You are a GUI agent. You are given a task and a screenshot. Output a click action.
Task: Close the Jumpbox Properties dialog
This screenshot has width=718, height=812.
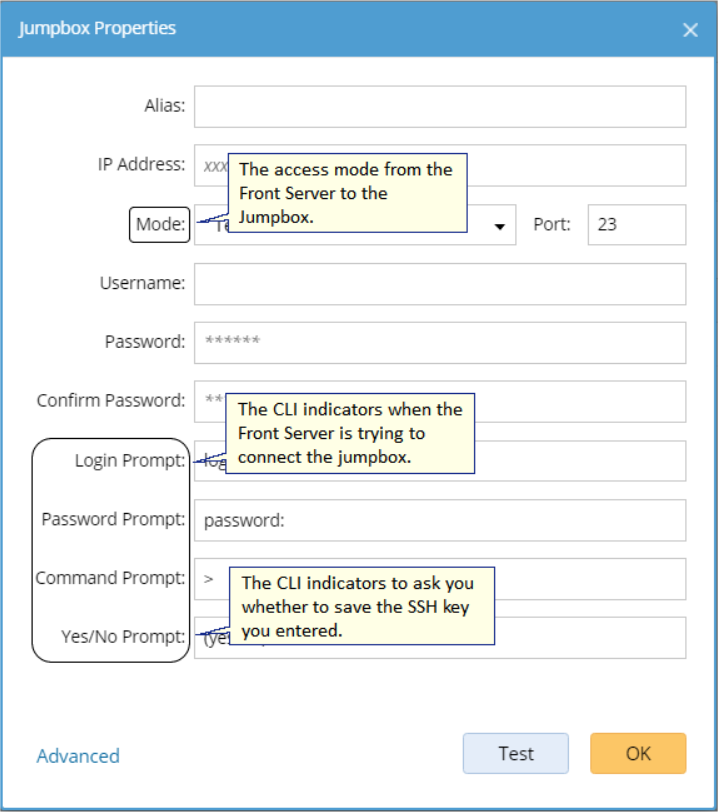[x=690, y=30]
